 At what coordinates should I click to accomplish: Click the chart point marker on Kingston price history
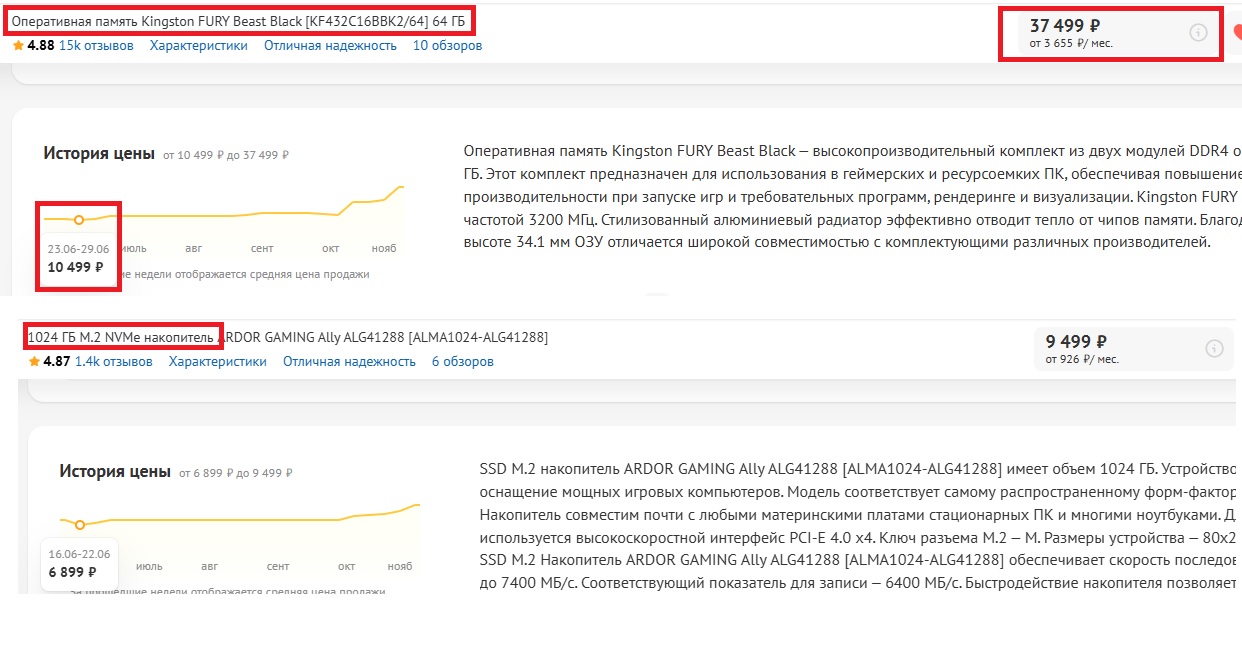tap(79, 219)
